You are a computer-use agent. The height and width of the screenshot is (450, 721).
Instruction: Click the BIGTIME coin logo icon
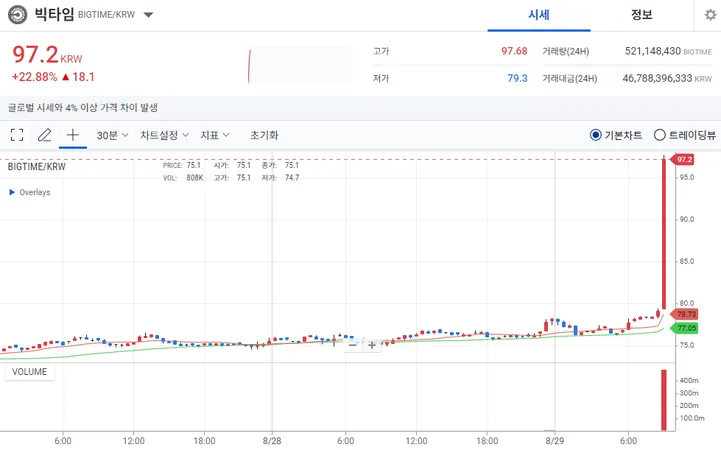tap(17, 15)
